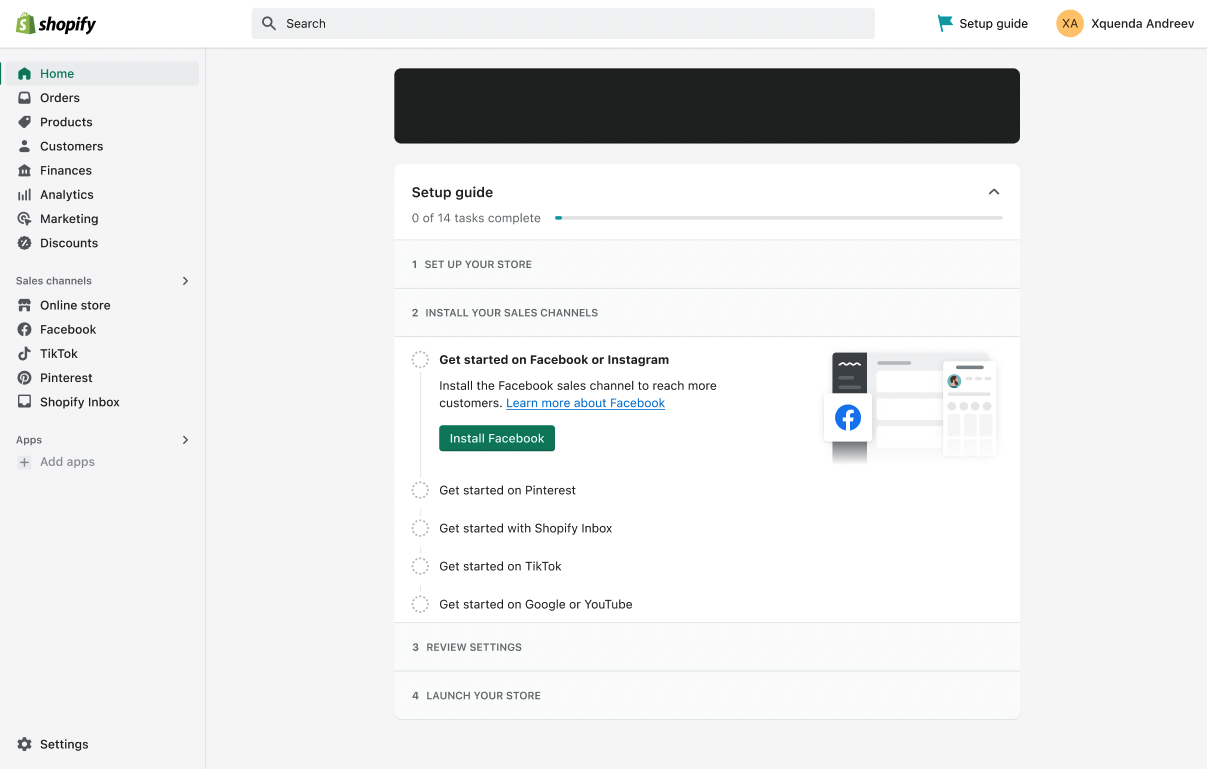Screen dimensions: 1207x769
Task: Click the setup tasks progress bar
Action: click(x=779, y=218)
